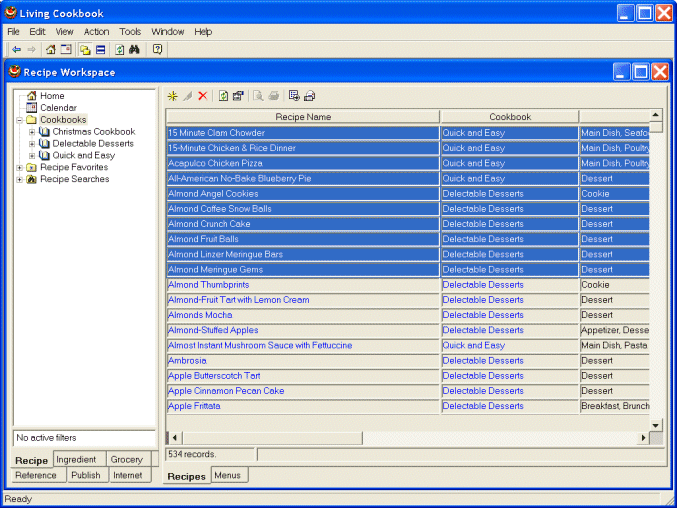
Task: Click the Recipe Favorites star folder icon
Action: pyautogui.click(x=31, y=167)
